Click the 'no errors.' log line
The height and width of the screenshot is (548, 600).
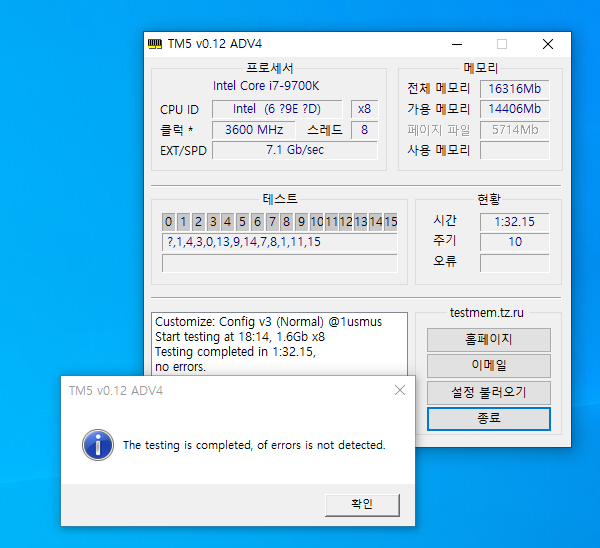(180, 367)
